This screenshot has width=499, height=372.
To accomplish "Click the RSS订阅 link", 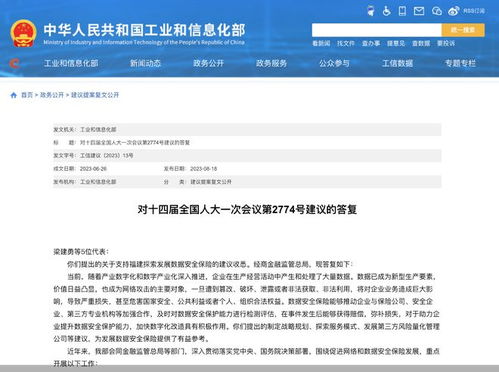I will [x=474, y=11].
